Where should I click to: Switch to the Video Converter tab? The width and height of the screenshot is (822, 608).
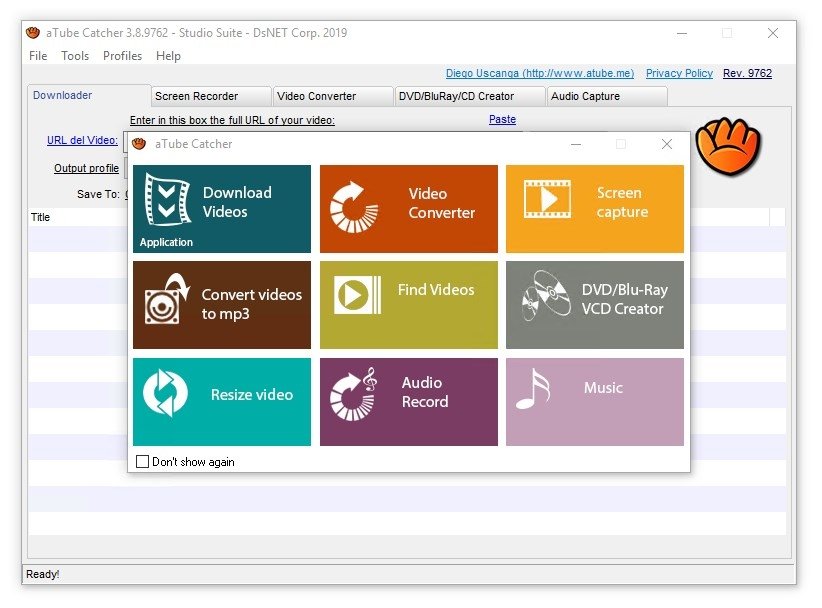tap(333, 96)
